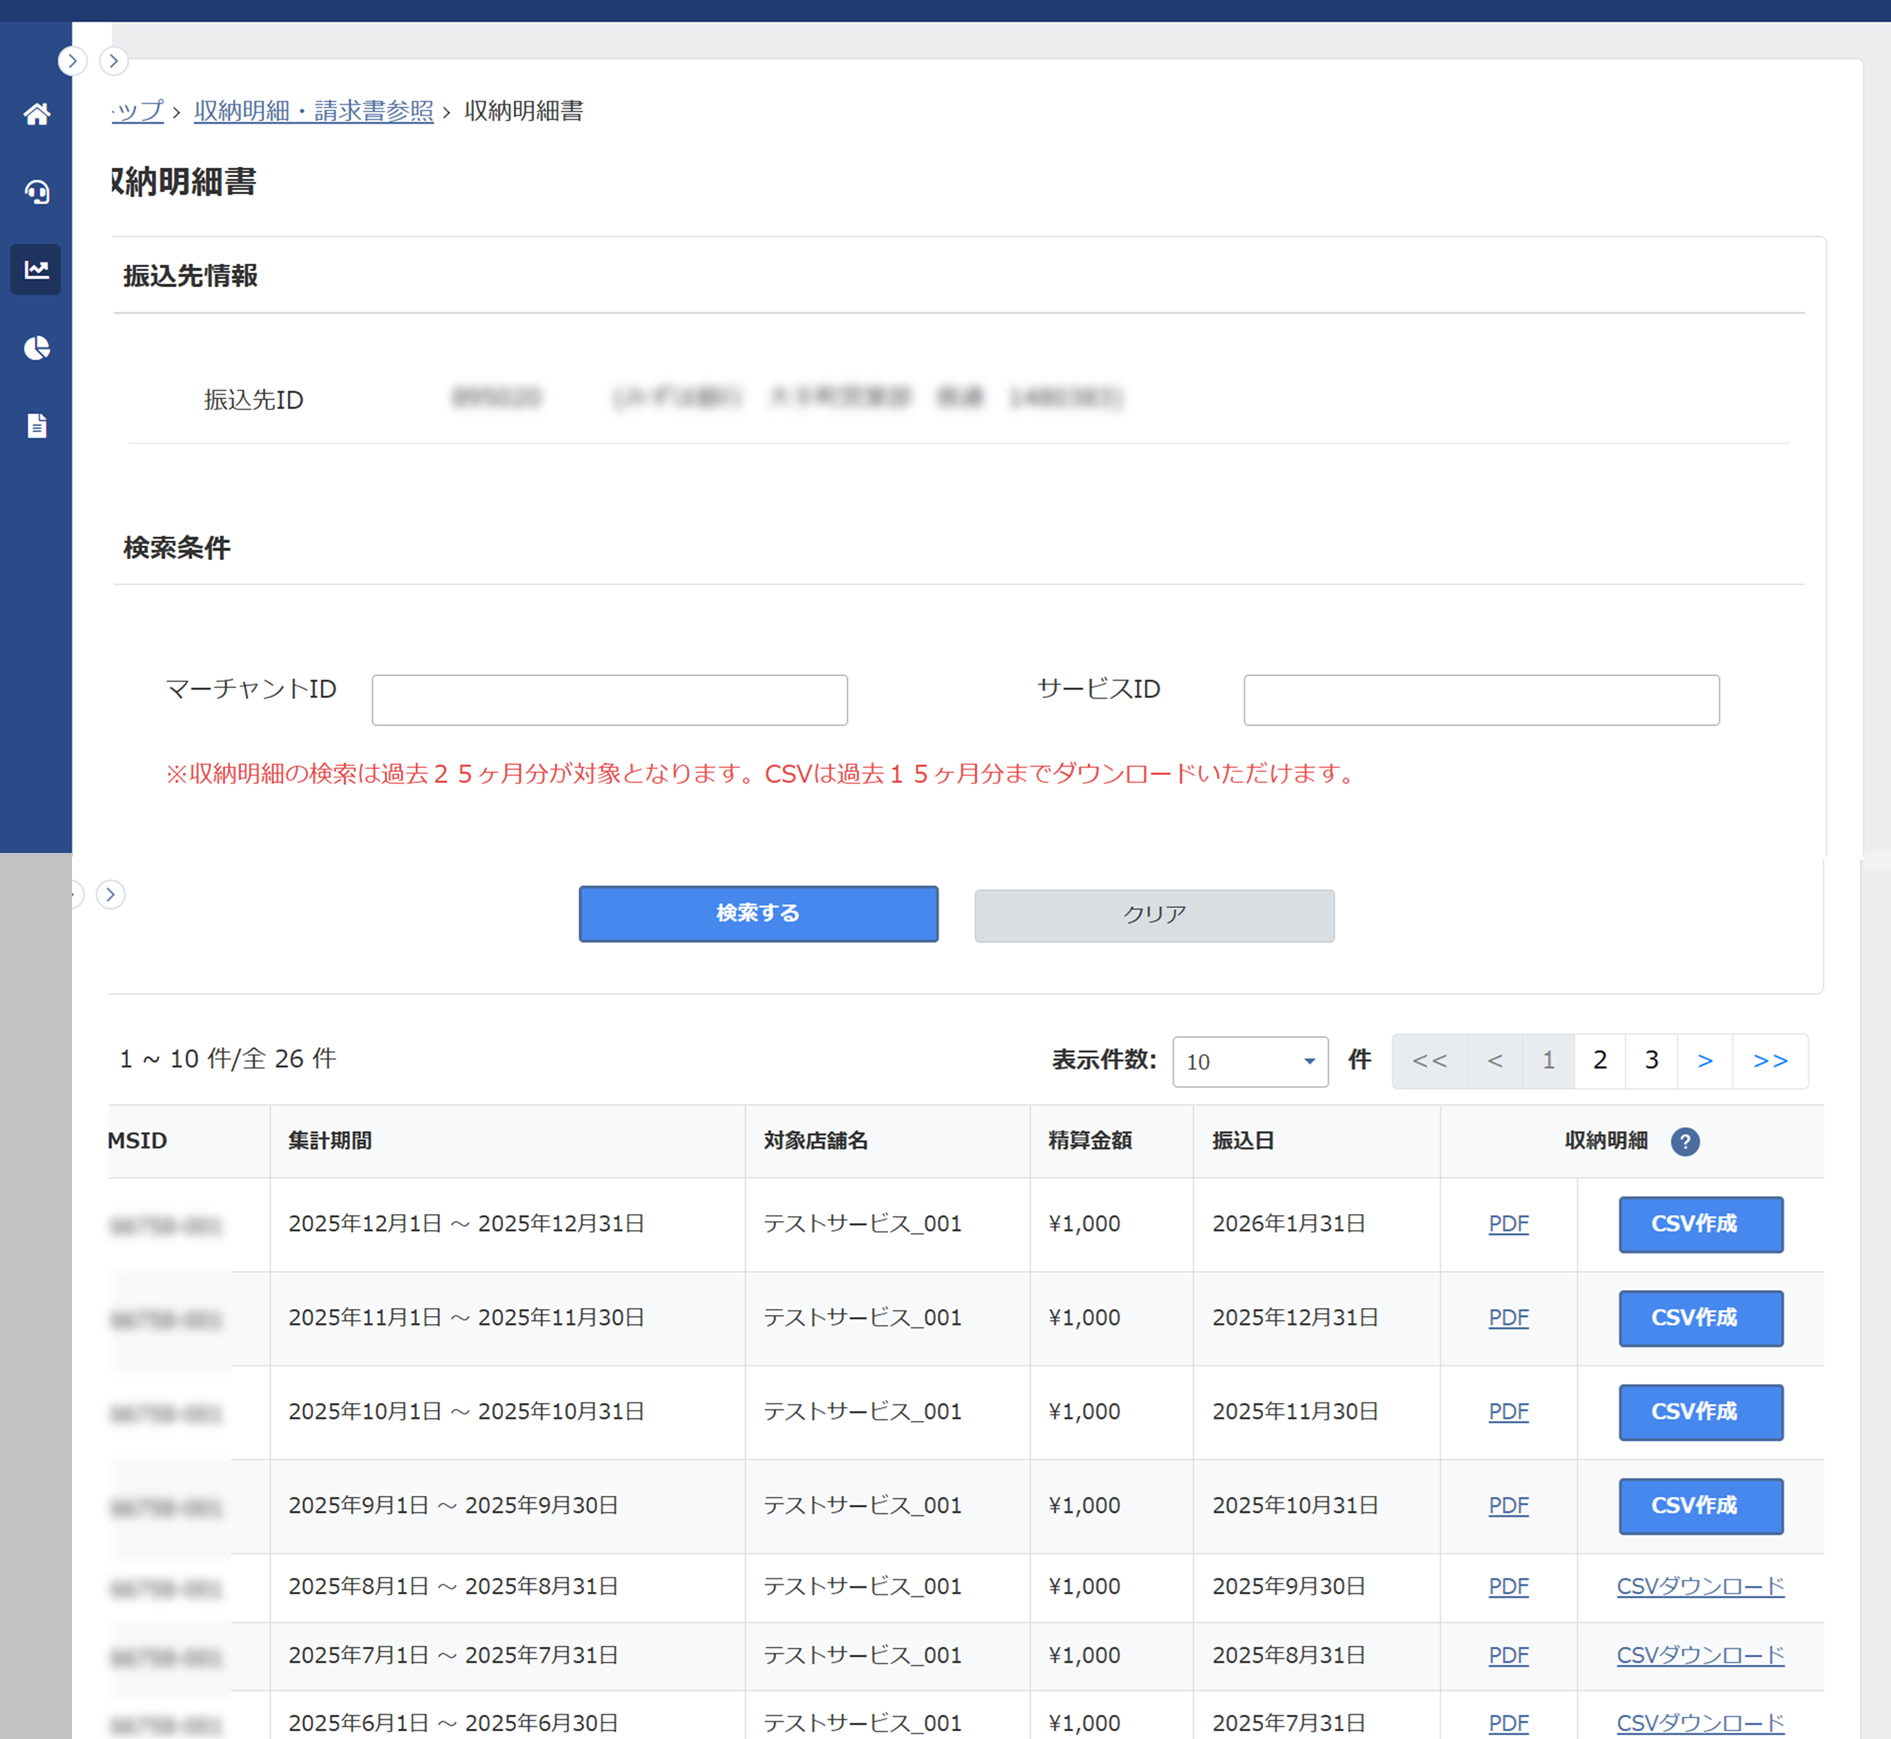Click the document icon in sidebar

(x=37, y=426)
